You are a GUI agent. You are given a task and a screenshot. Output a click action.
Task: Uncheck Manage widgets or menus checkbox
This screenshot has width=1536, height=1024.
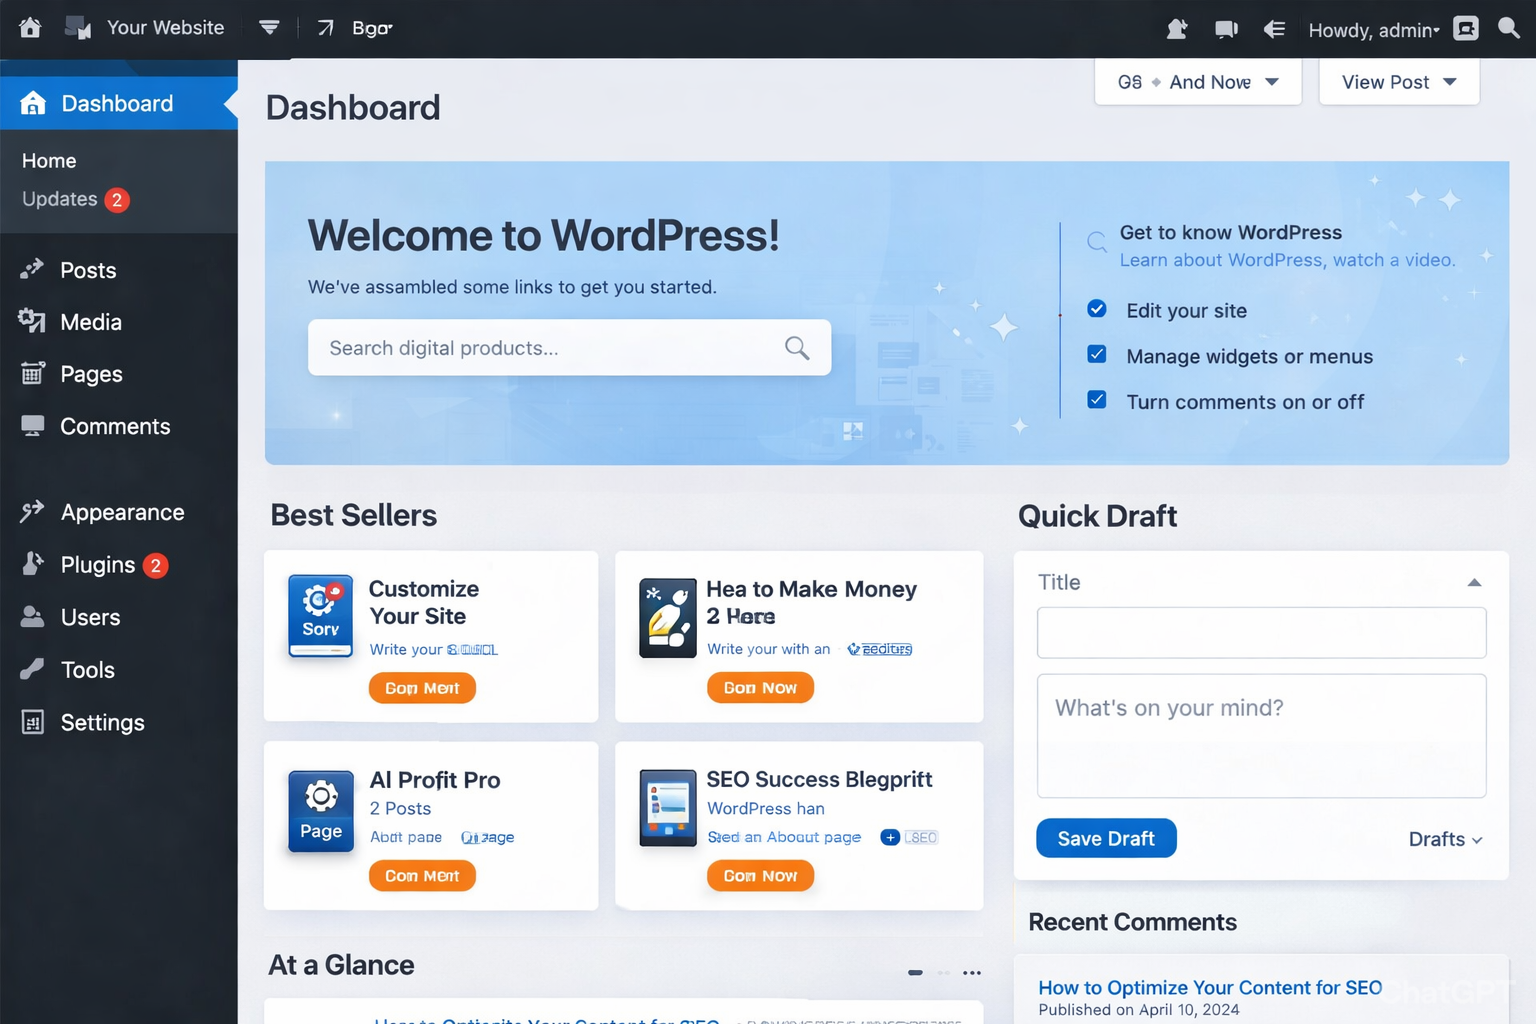pos(1097,355)
